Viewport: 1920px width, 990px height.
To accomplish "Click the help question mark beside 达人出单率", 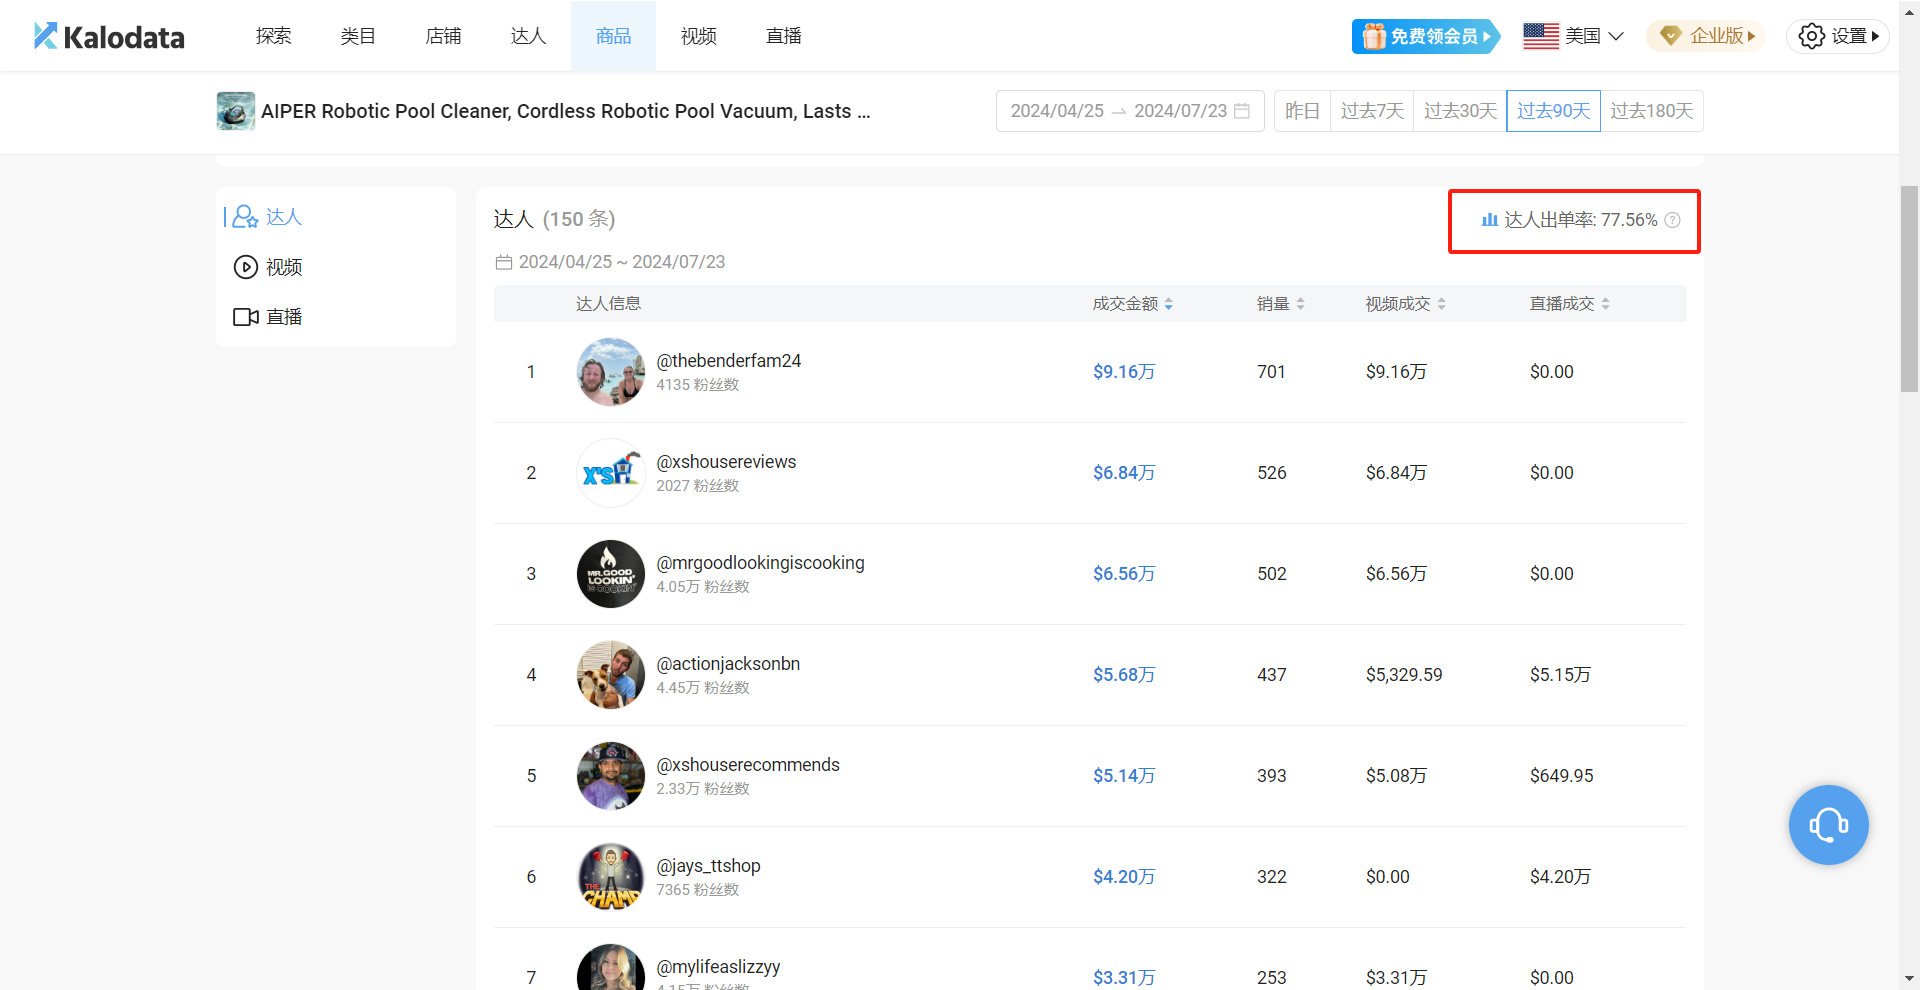I will click(x=1672, y=220).
